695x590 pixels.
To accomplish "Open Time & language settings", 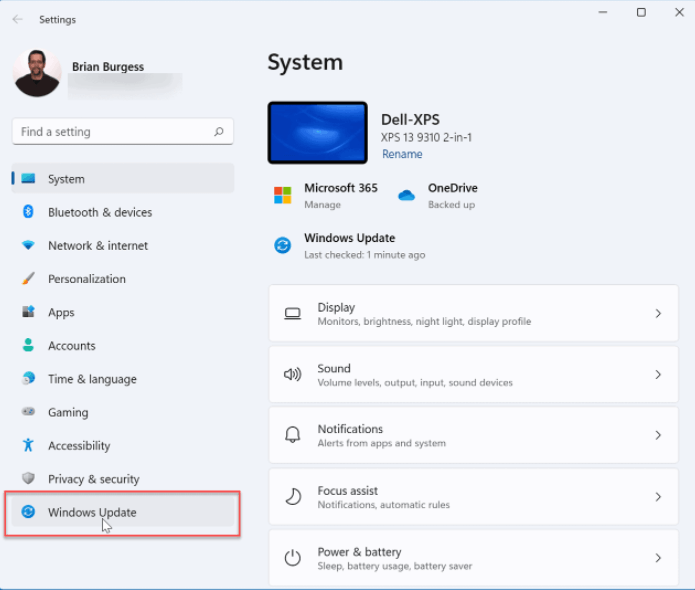I will coord(123,379).
